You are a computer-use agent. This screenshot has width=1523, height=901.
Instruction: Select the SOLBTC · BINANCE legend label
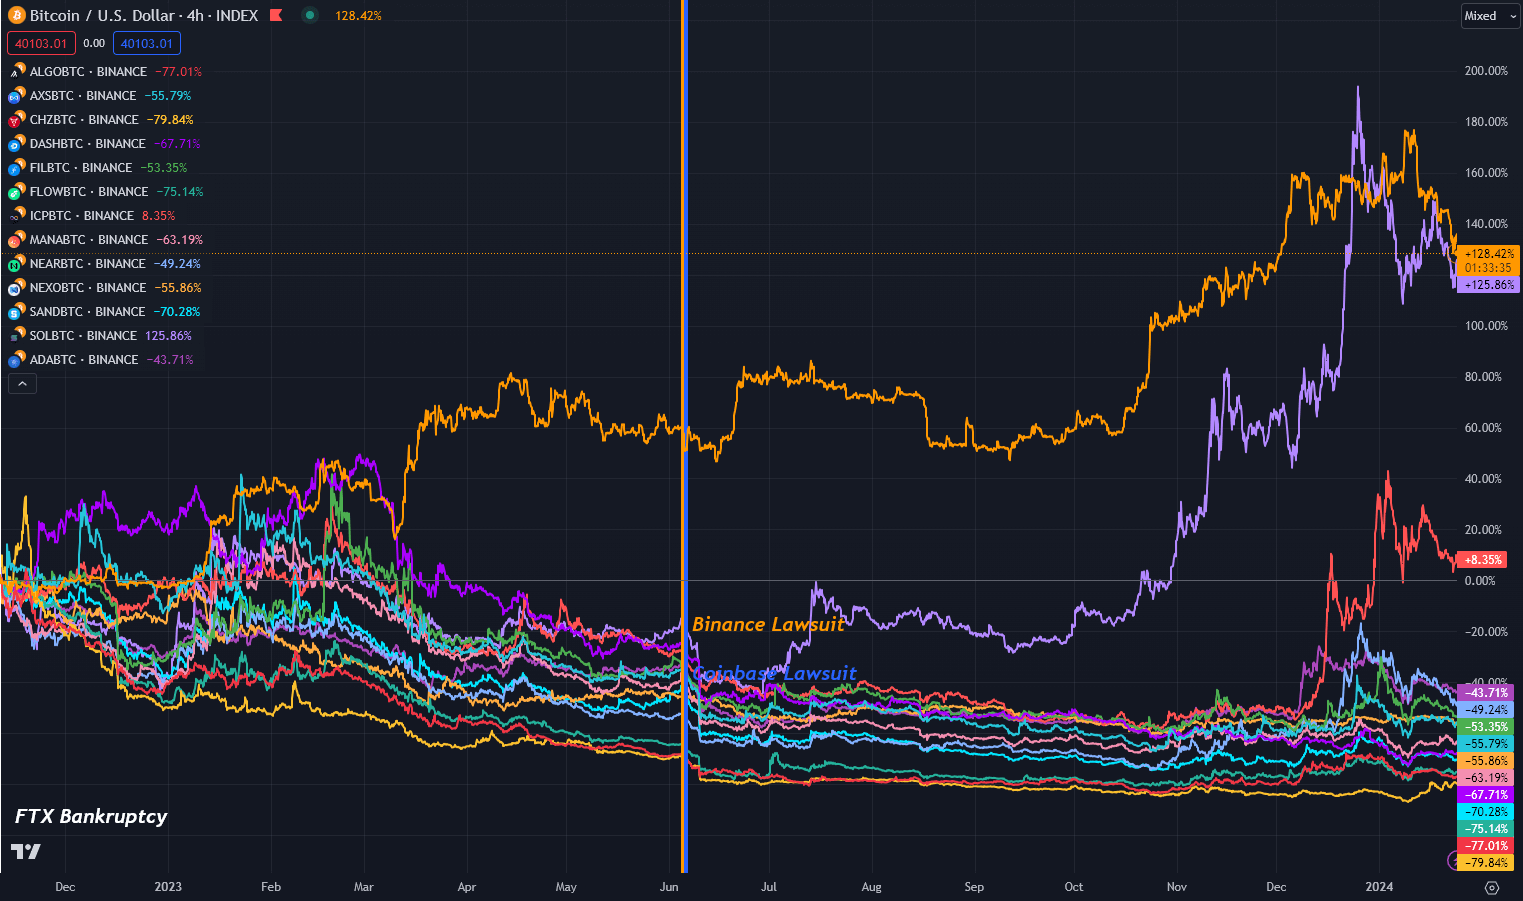tap(84, 335)
